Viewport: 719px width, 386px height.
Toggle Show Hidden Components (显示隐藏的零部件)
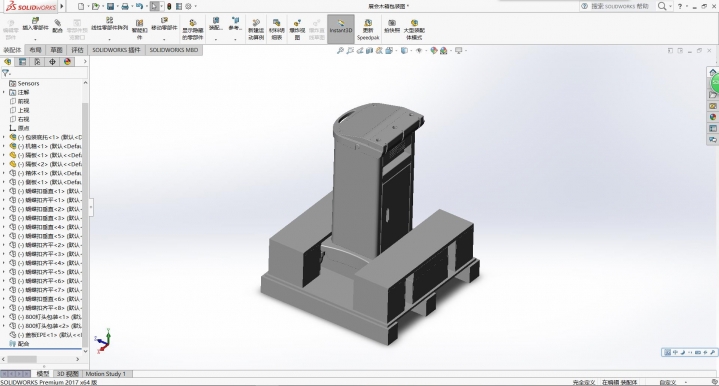coord(192,29)
